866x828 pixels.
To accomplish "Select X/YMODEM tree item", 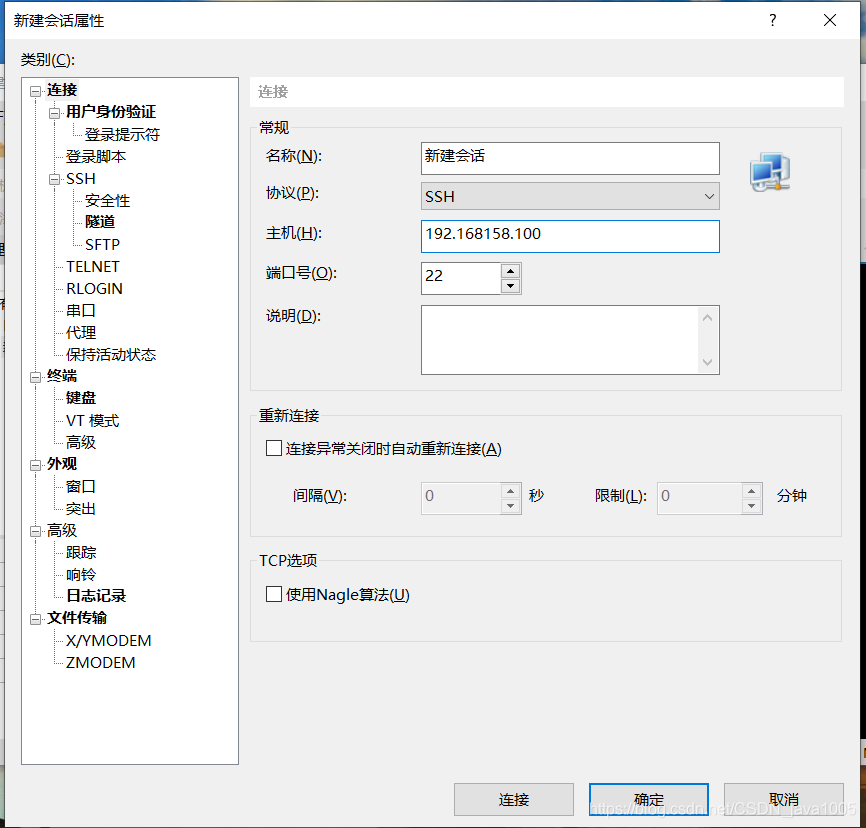I will 108,640.
